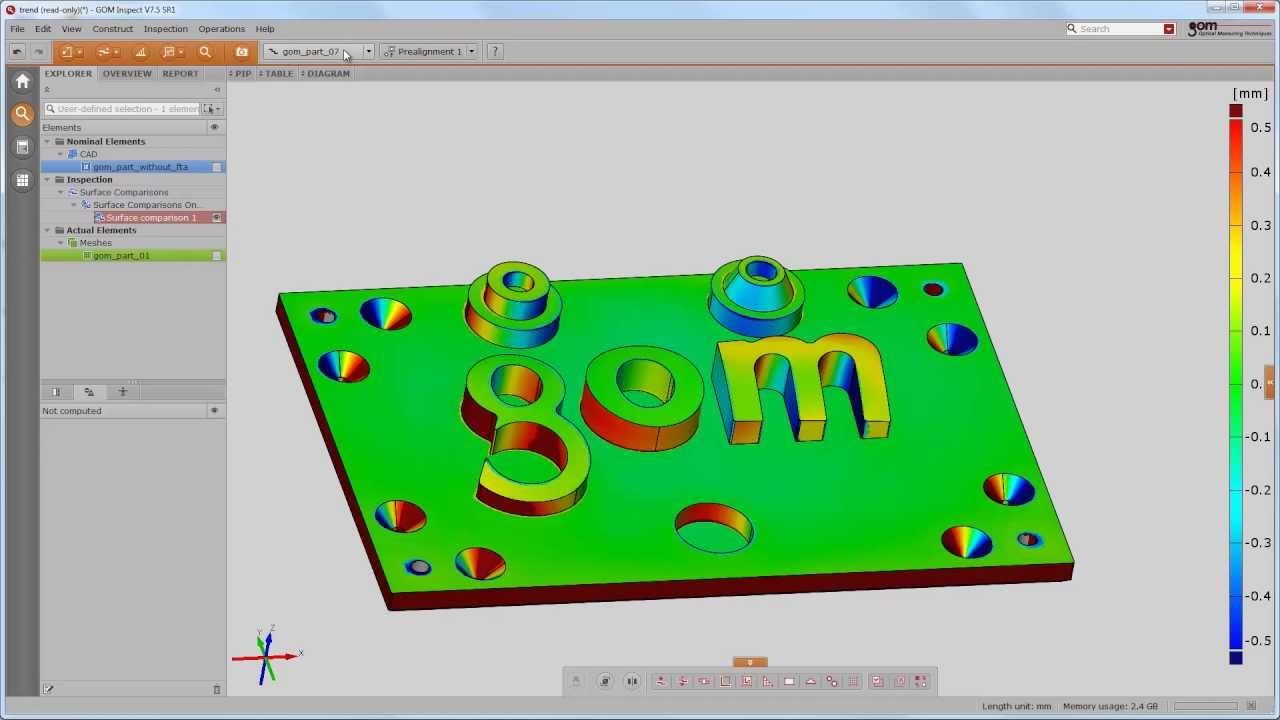Open the View menu
This screenshot has height=720, width=1280.
(71, 29)
